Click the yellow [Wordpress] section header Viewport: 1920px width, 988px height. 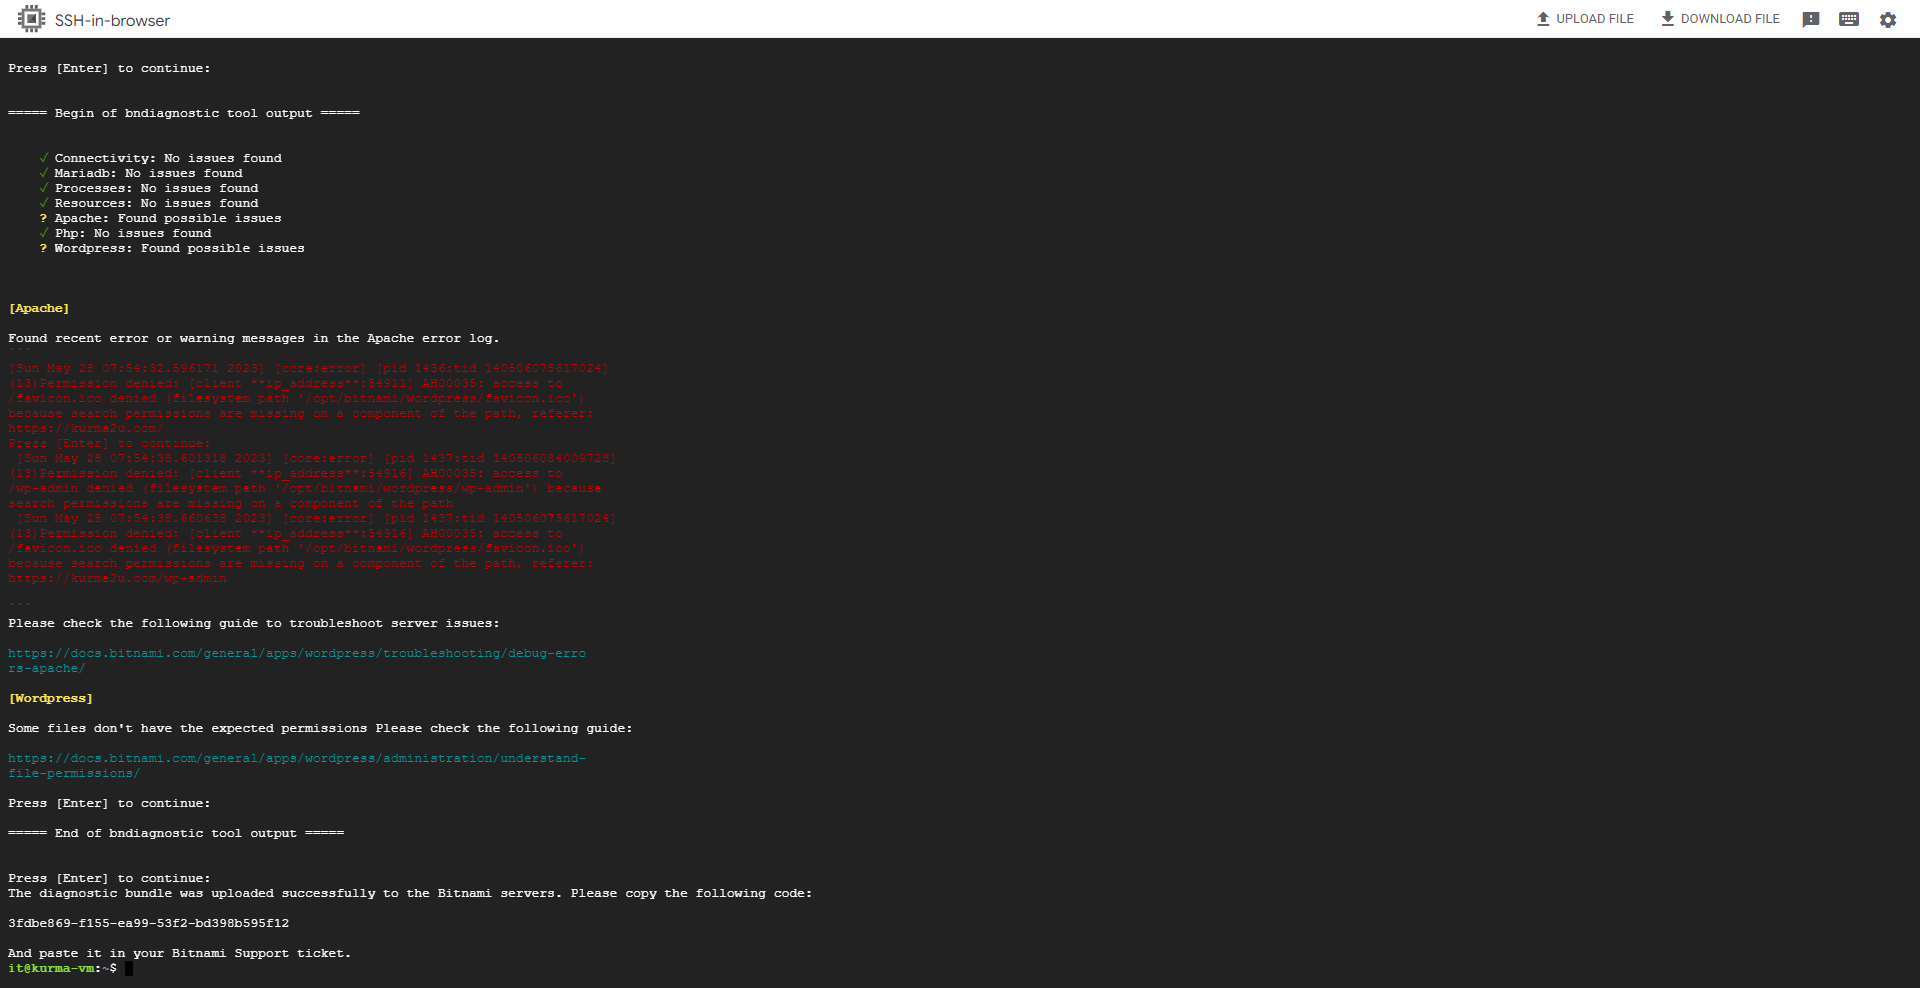(x=49, y=698)
